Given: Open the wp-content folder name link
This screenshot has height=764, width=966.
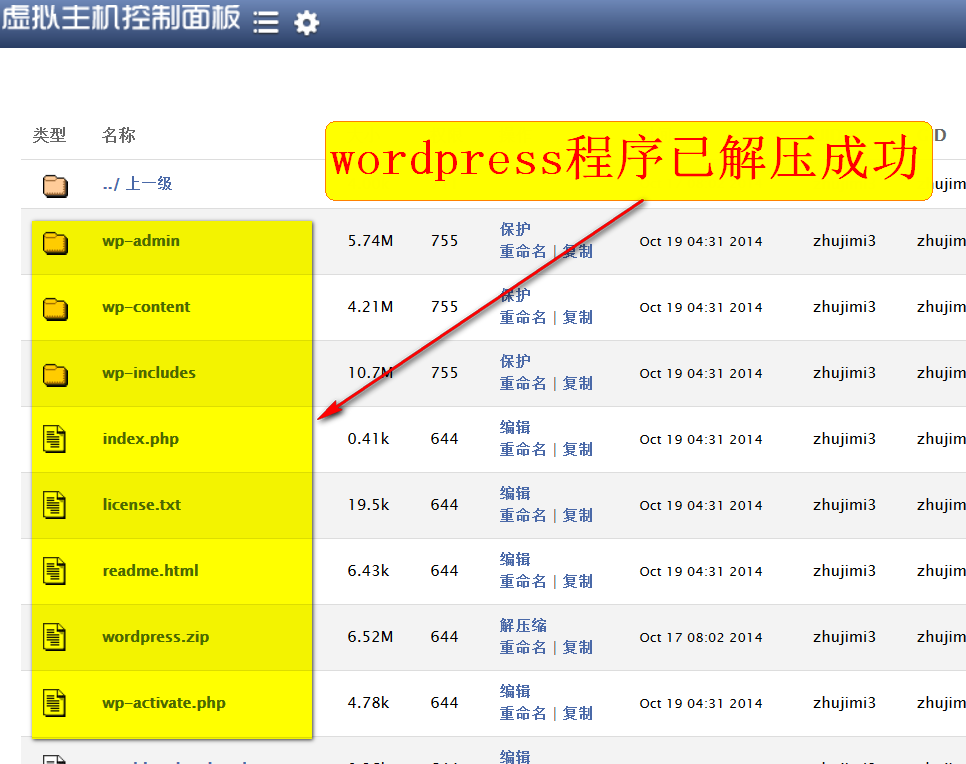Looking at the screenshot, I should [x=146, y=307].
